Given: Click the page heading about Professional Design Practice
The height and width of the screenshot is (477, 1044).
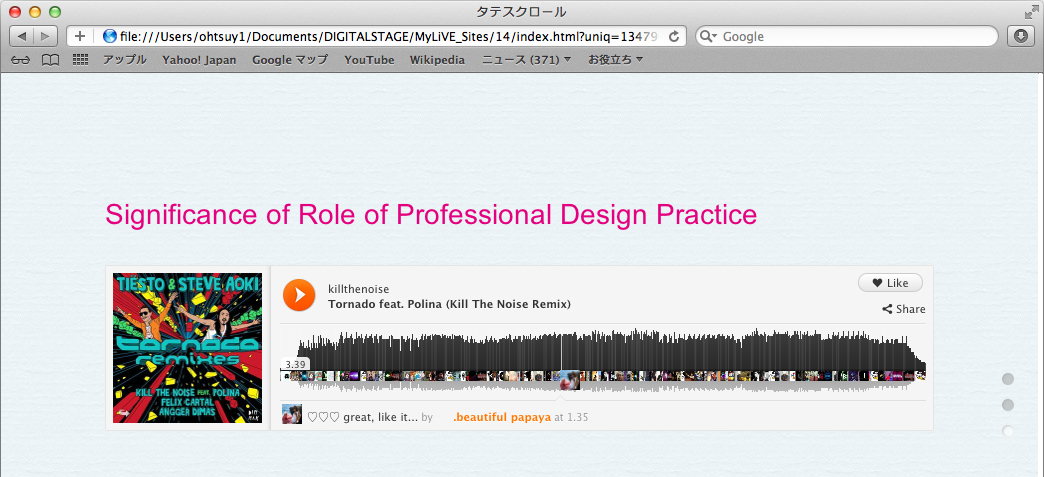Looking at the screenshot, I should click(x=431, y=215).
